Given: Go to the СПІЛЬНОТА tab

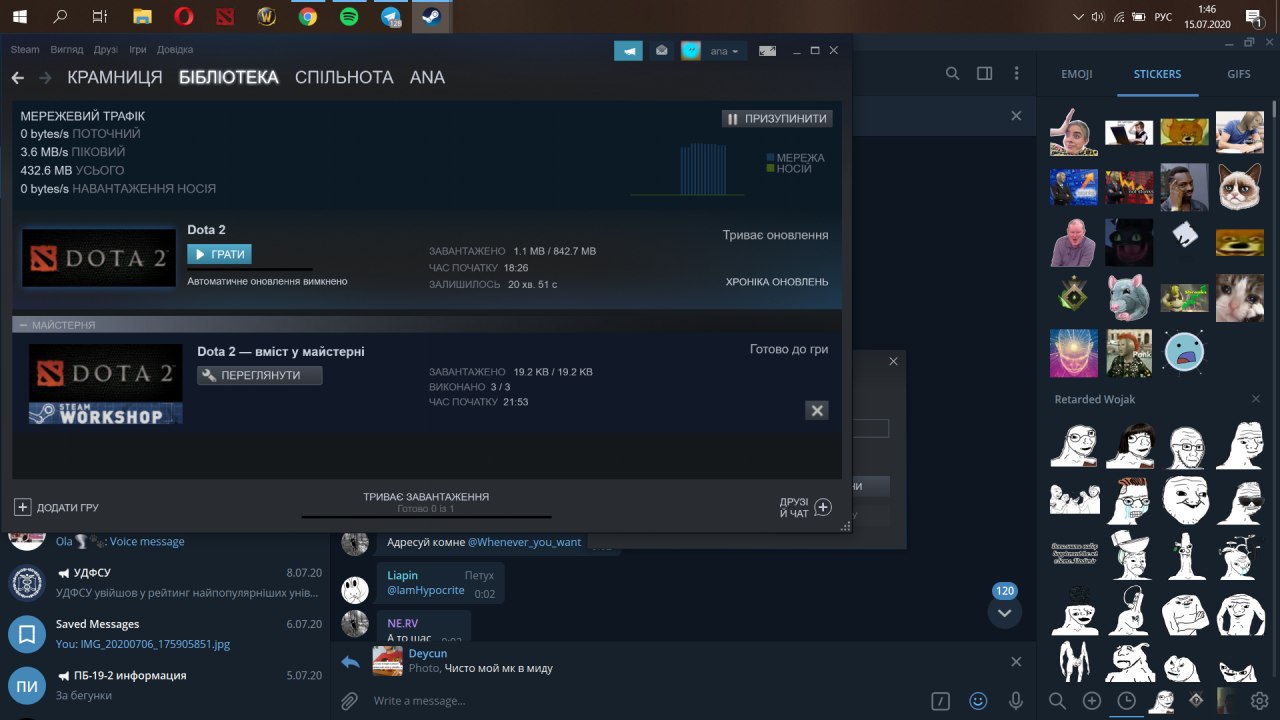Looking at the screenshot, I should 344,78.
